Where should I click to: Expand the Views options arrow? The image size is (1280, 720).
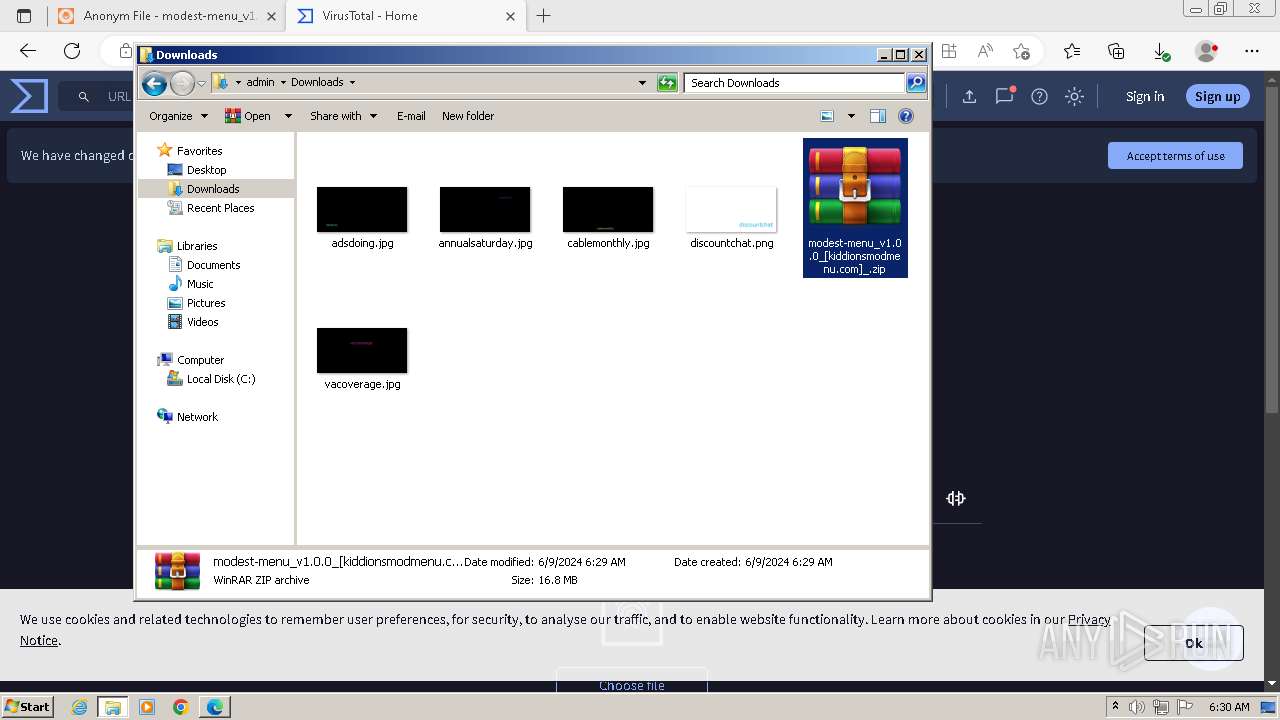851,116
